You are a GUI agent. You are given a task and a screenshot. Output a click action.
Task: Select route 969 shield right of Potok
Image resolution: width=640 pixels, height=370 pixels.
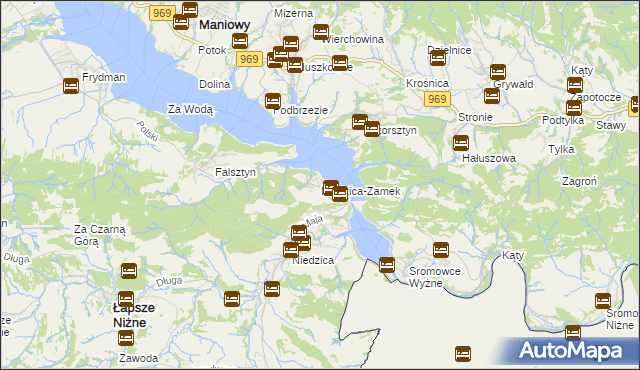249,59
